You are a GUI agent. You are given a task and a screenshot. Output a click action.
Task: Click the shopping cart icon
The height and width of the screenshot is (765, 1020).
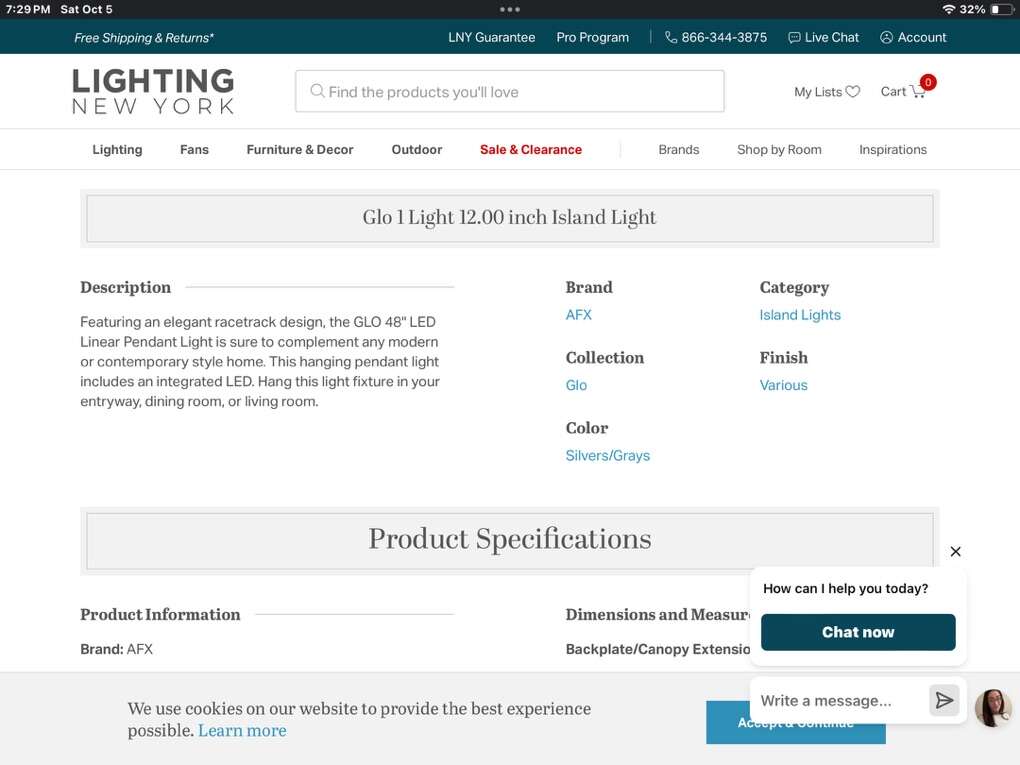click(x=918, y=92)
